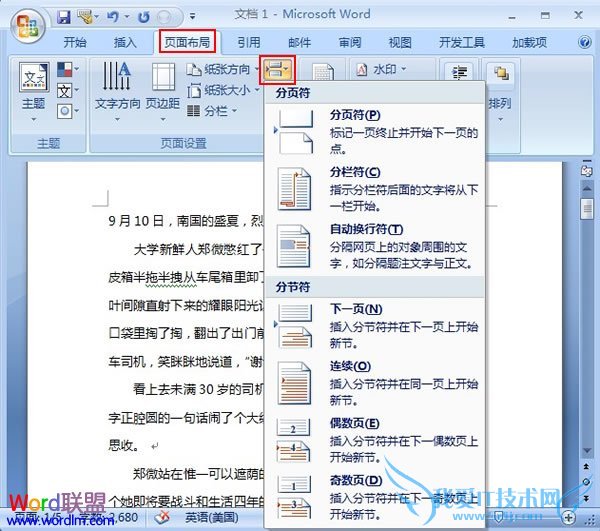Open theme effects dropdown
Screen dimensions: 600x531
tap(68, 111)
